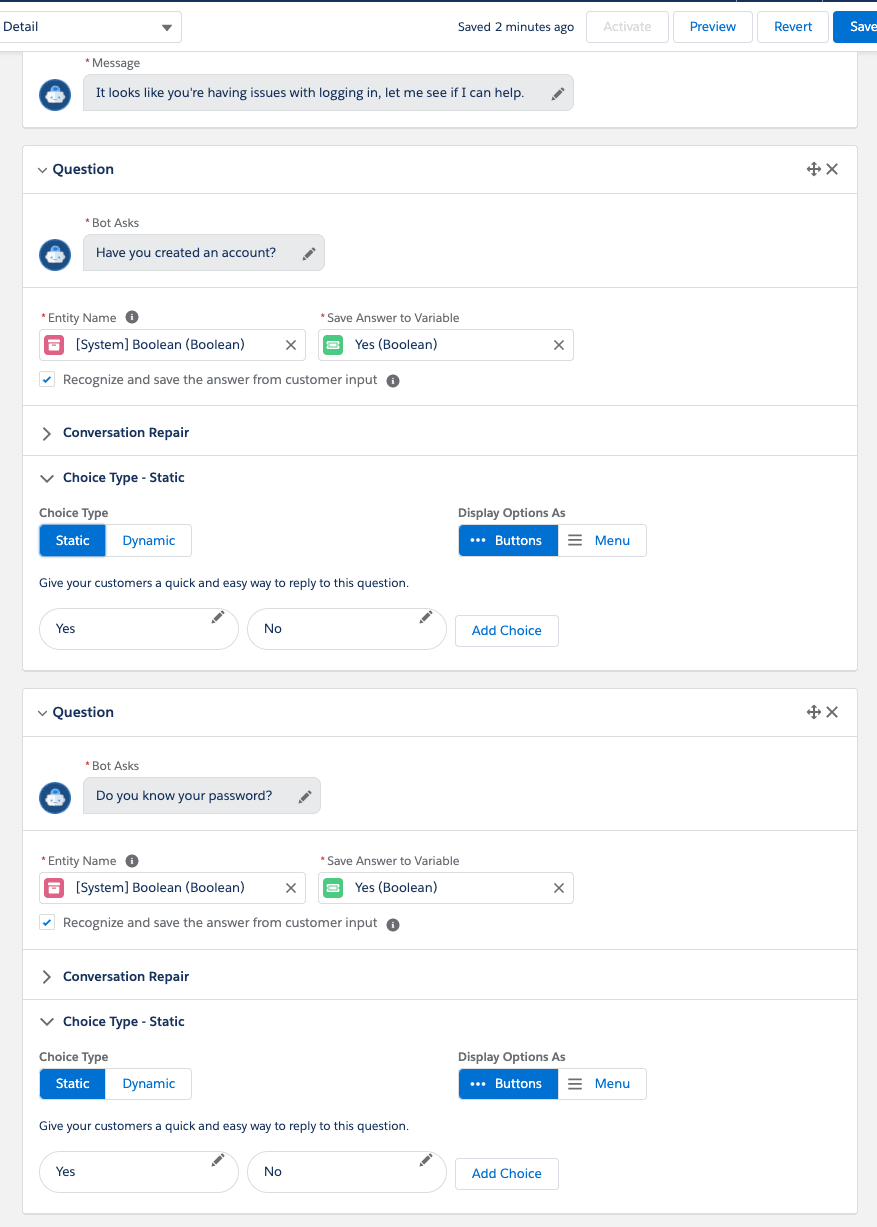The image size is (877, 1227).
Task: Edit the 'Have you created an account?' question
Action: click(308, 253)
